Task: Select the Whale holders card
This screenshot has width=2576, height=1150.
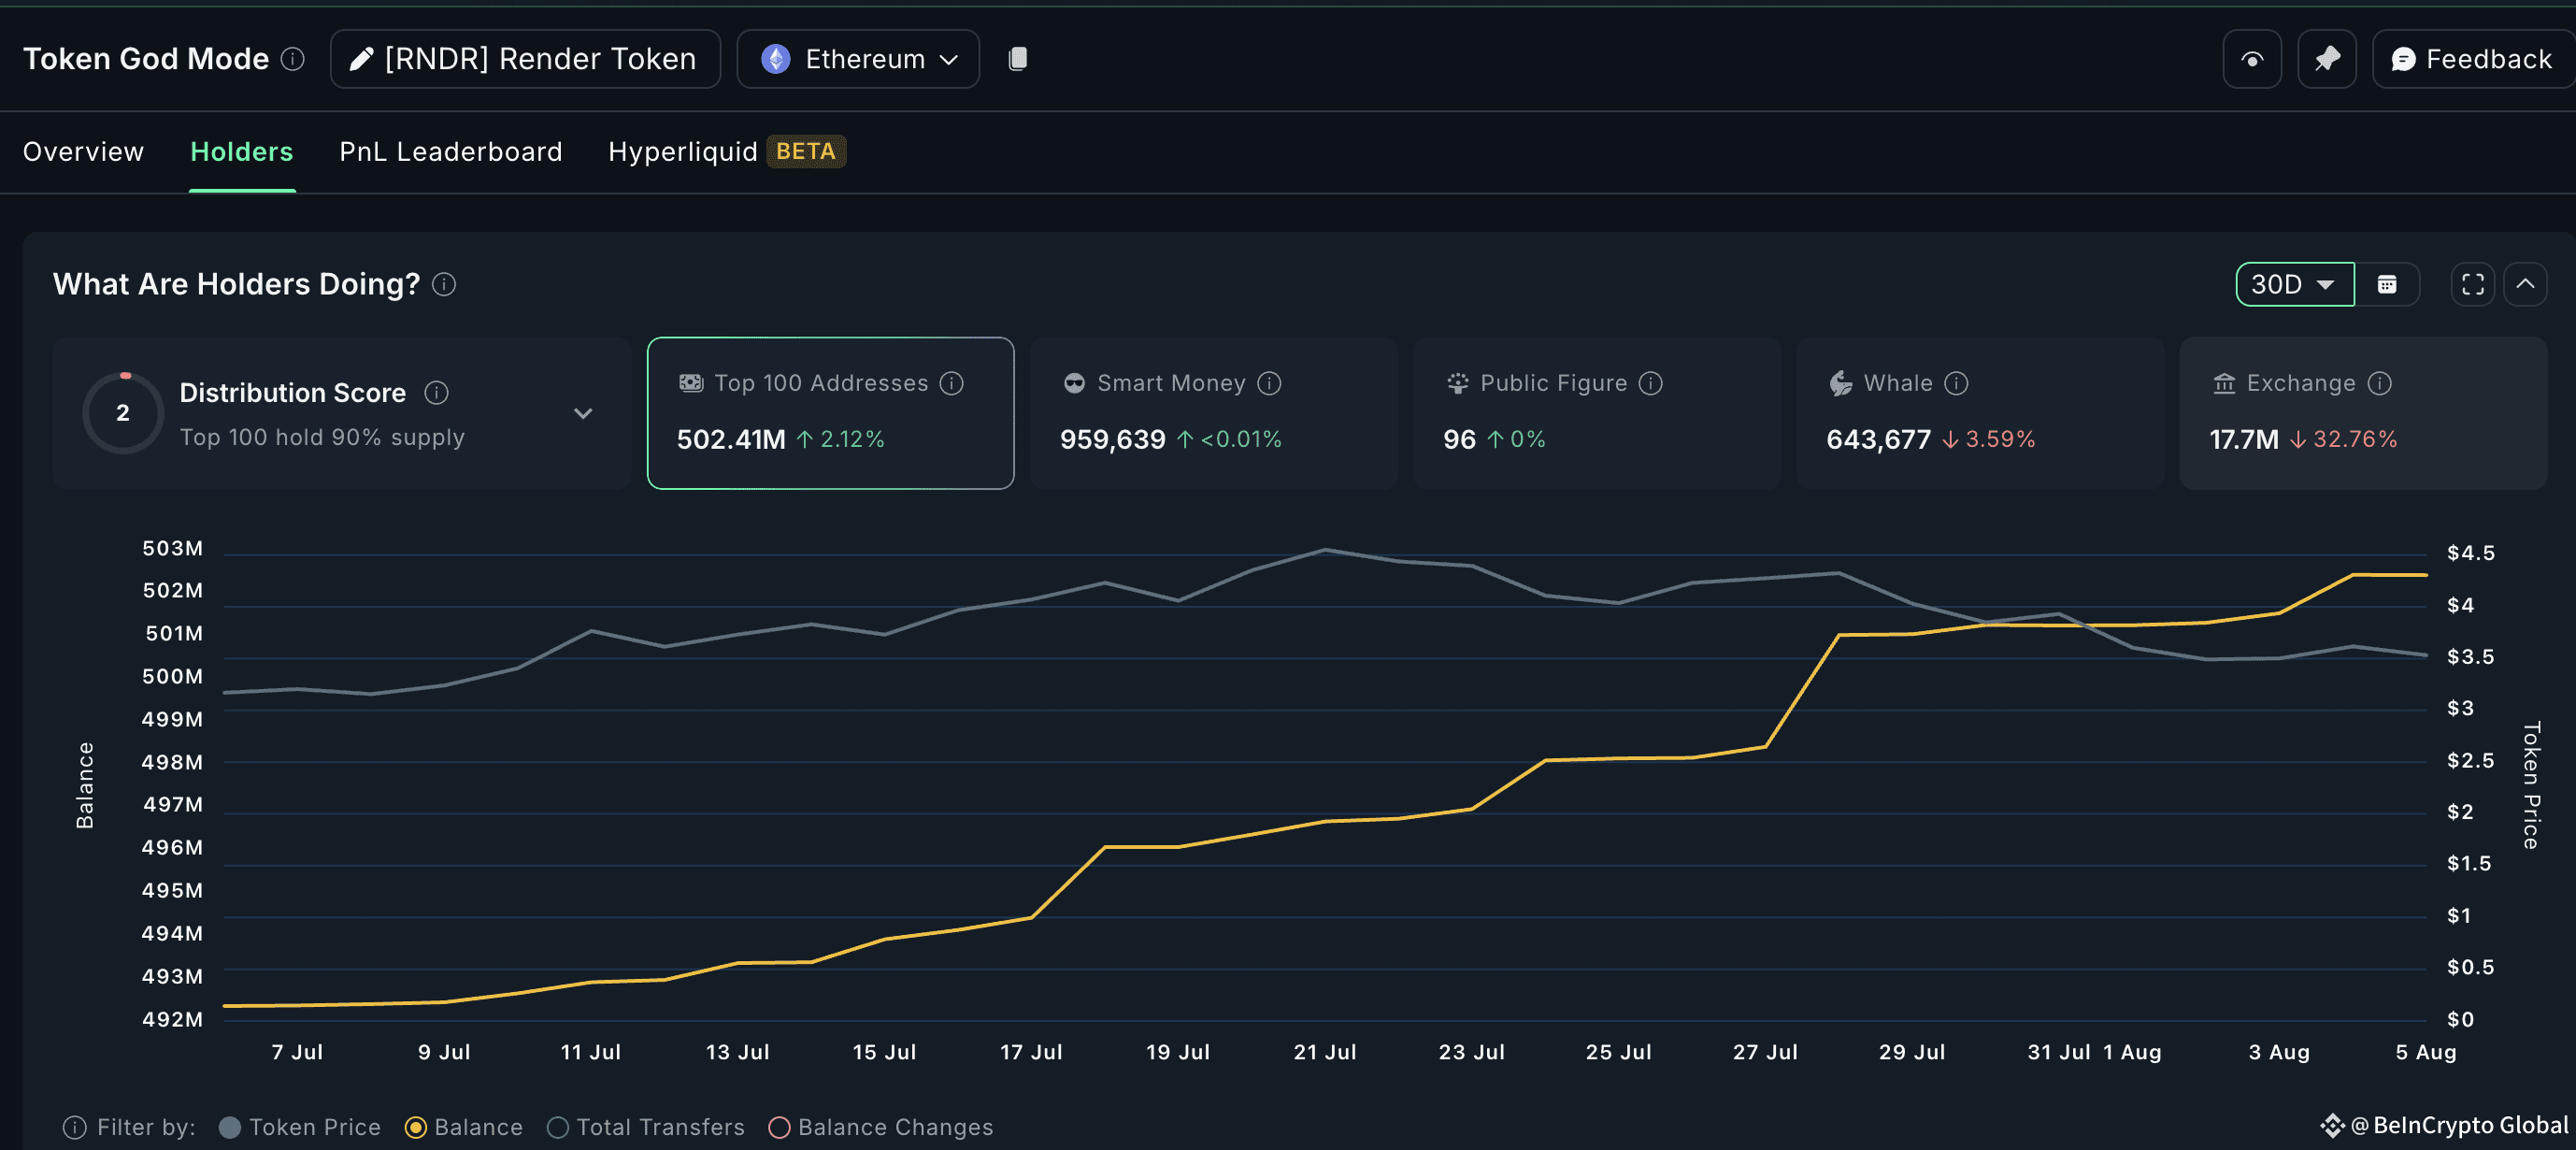Action: click(1979, 413)
